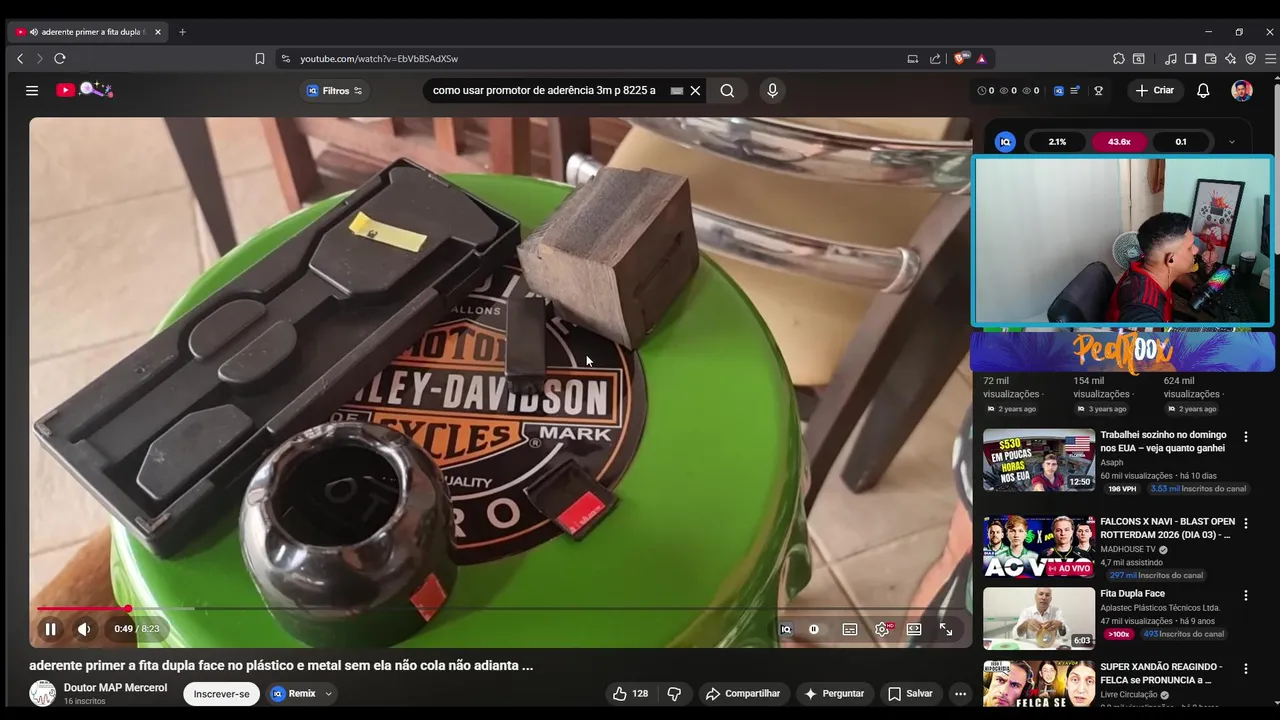Mute the video volume
This screenshot has height=720, width=1280.
coord(84,629)
